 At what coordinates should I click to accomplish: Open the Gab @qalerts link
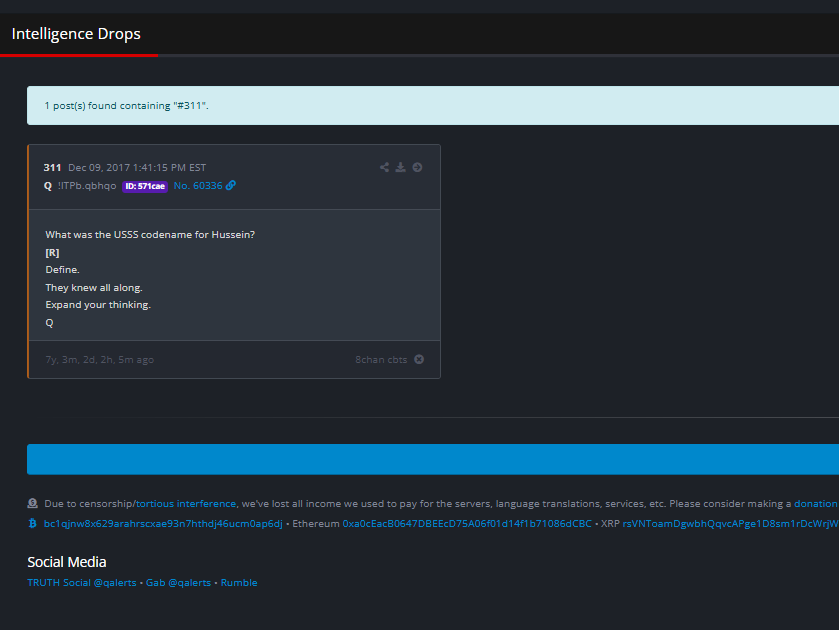(178, 582)
